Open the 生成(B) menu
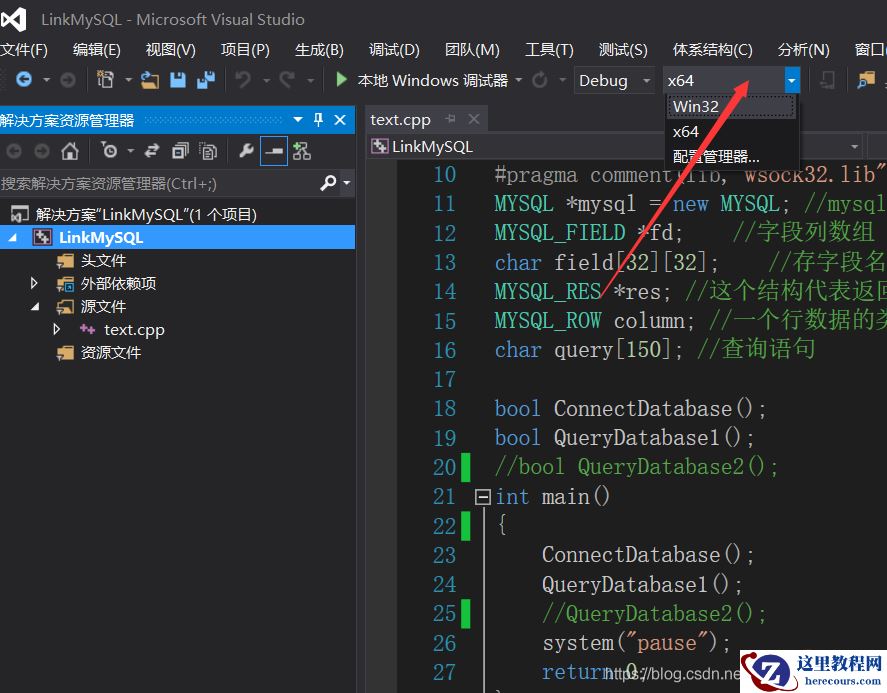 pos(319,49)
